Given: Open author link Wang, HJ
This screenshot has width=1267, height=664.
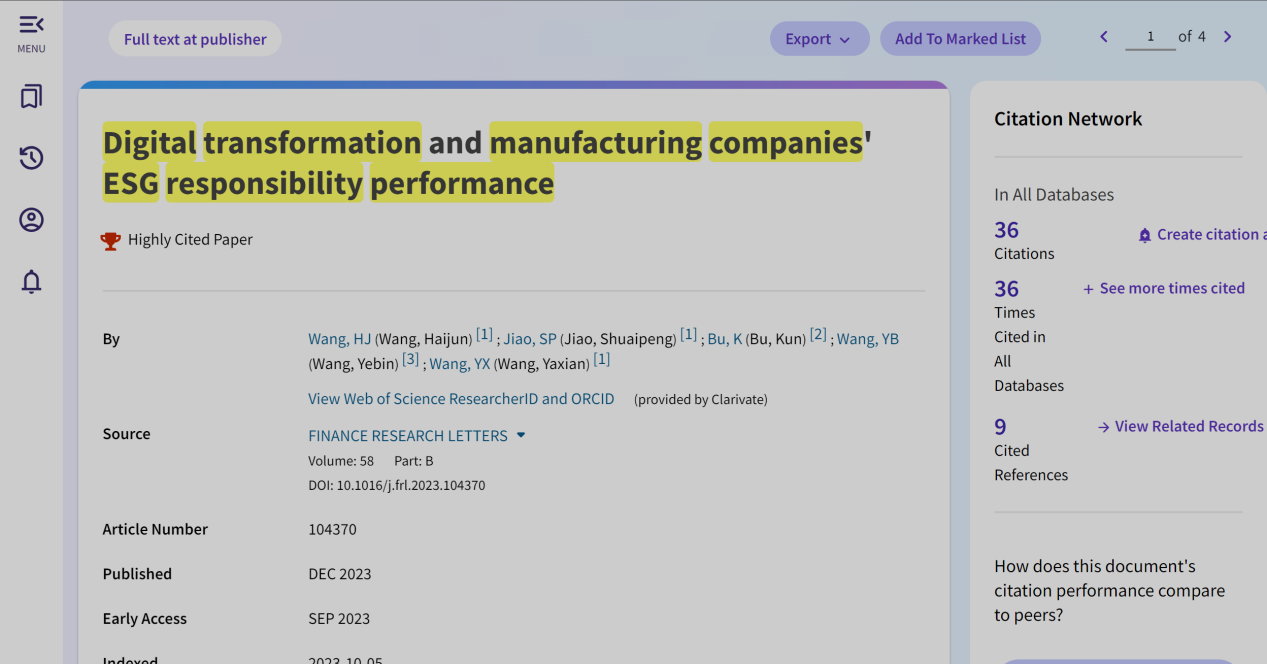Looking at the screenshot, I should (339, 339).
